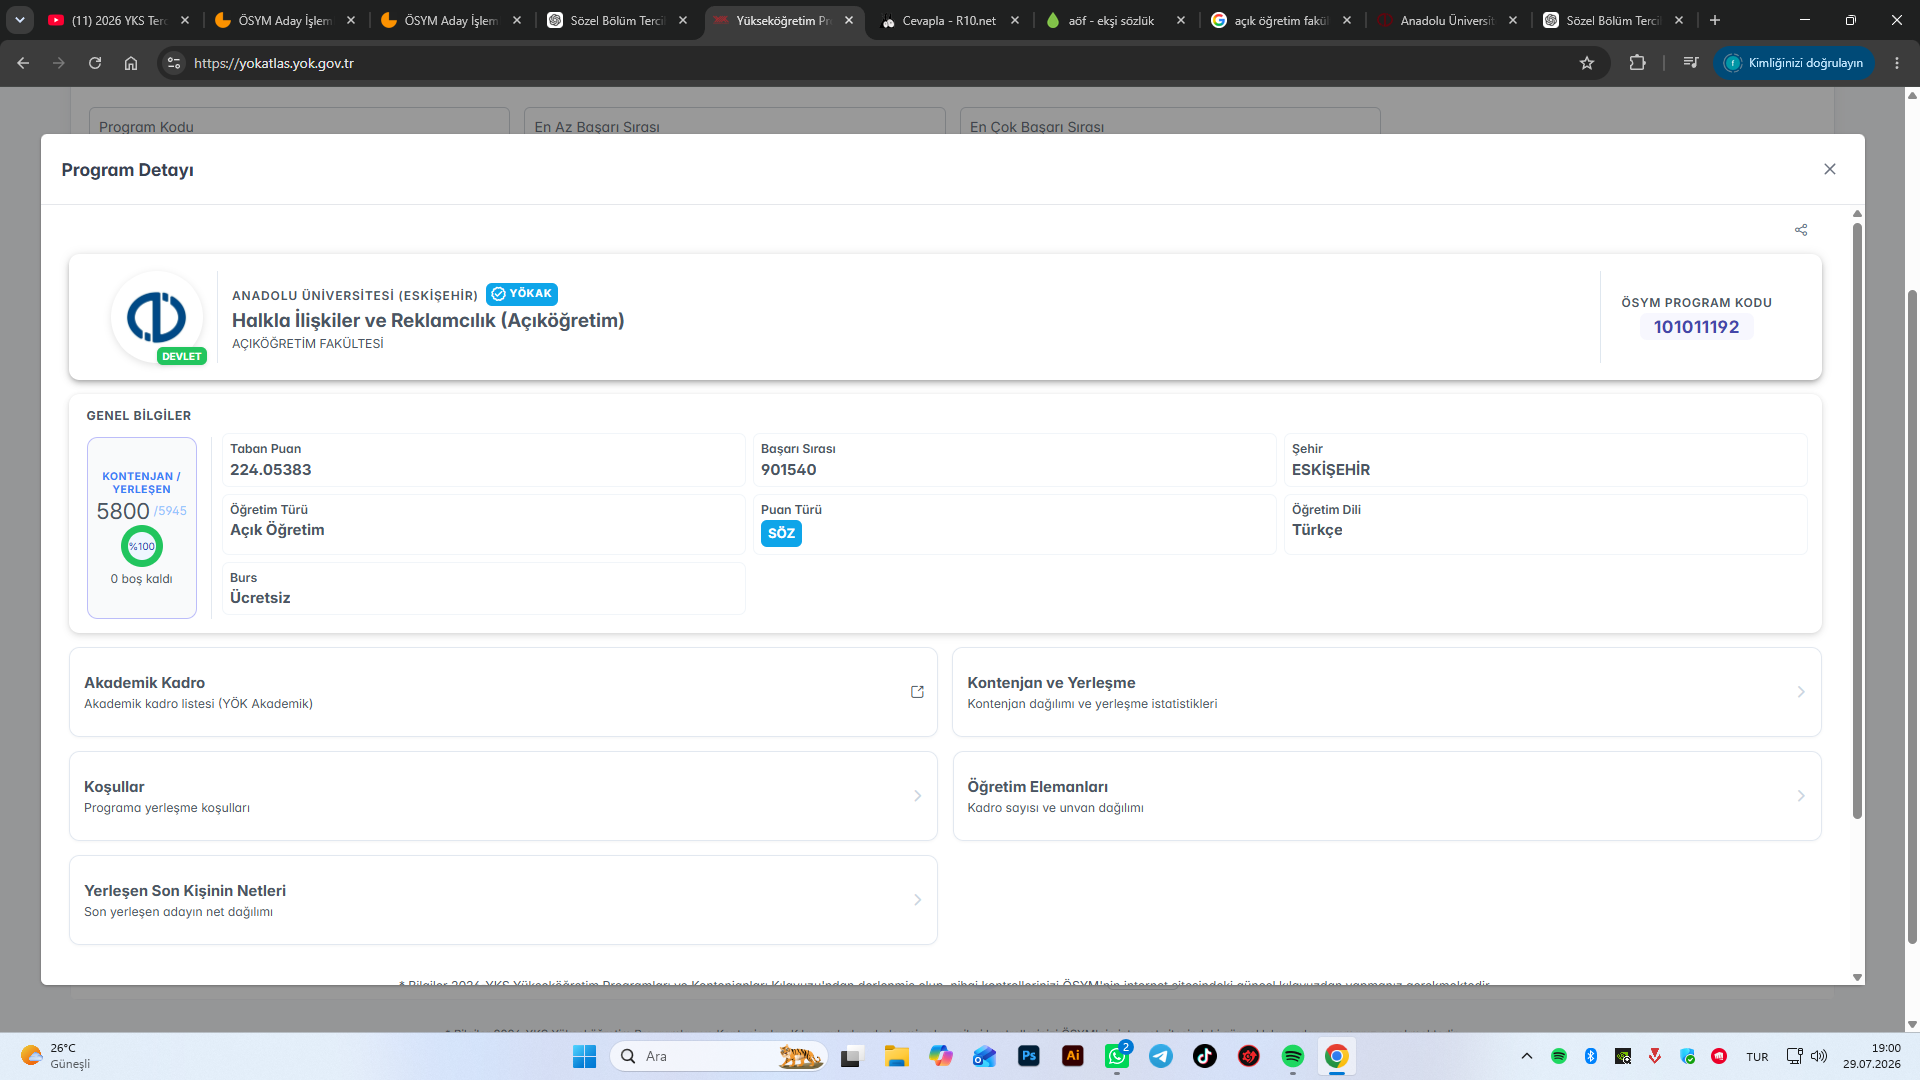Image resolution: width=1920 pixels, height=1080 pixels.
Task: Open the media controls icon in Chrome
Action: pyautogui.click(x=1691, y=63)
